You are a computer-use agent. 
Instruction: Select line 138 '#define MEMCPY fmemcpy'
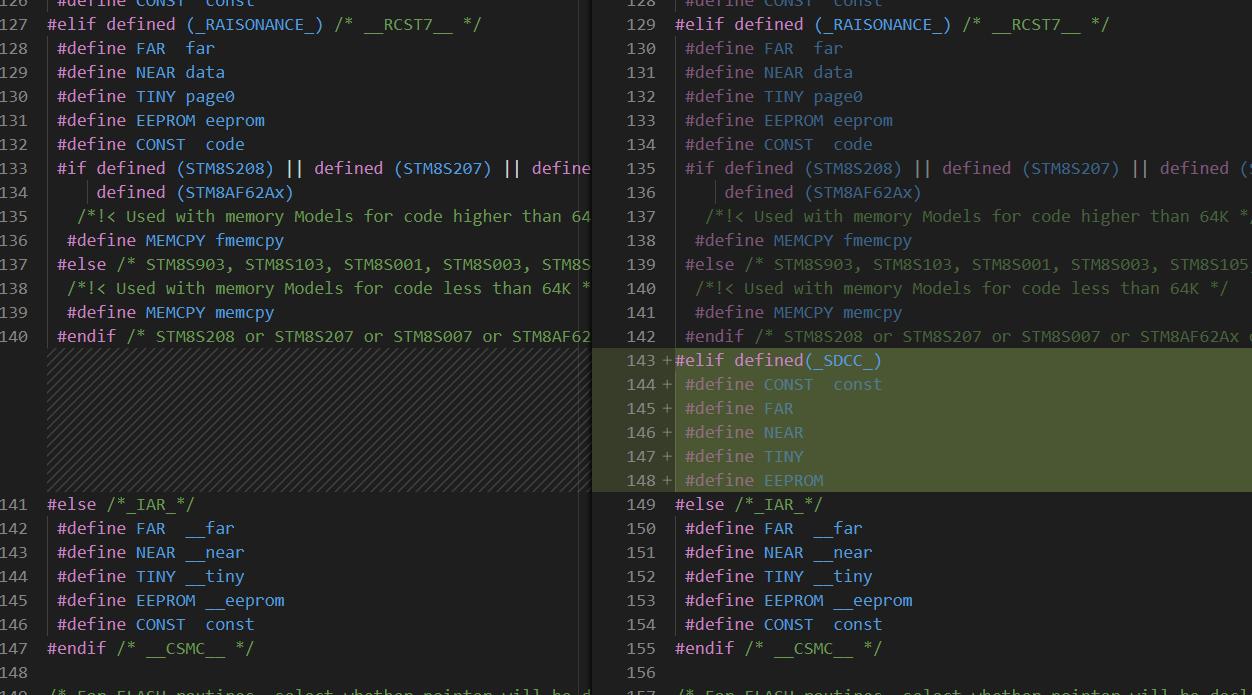pos(803,240)
